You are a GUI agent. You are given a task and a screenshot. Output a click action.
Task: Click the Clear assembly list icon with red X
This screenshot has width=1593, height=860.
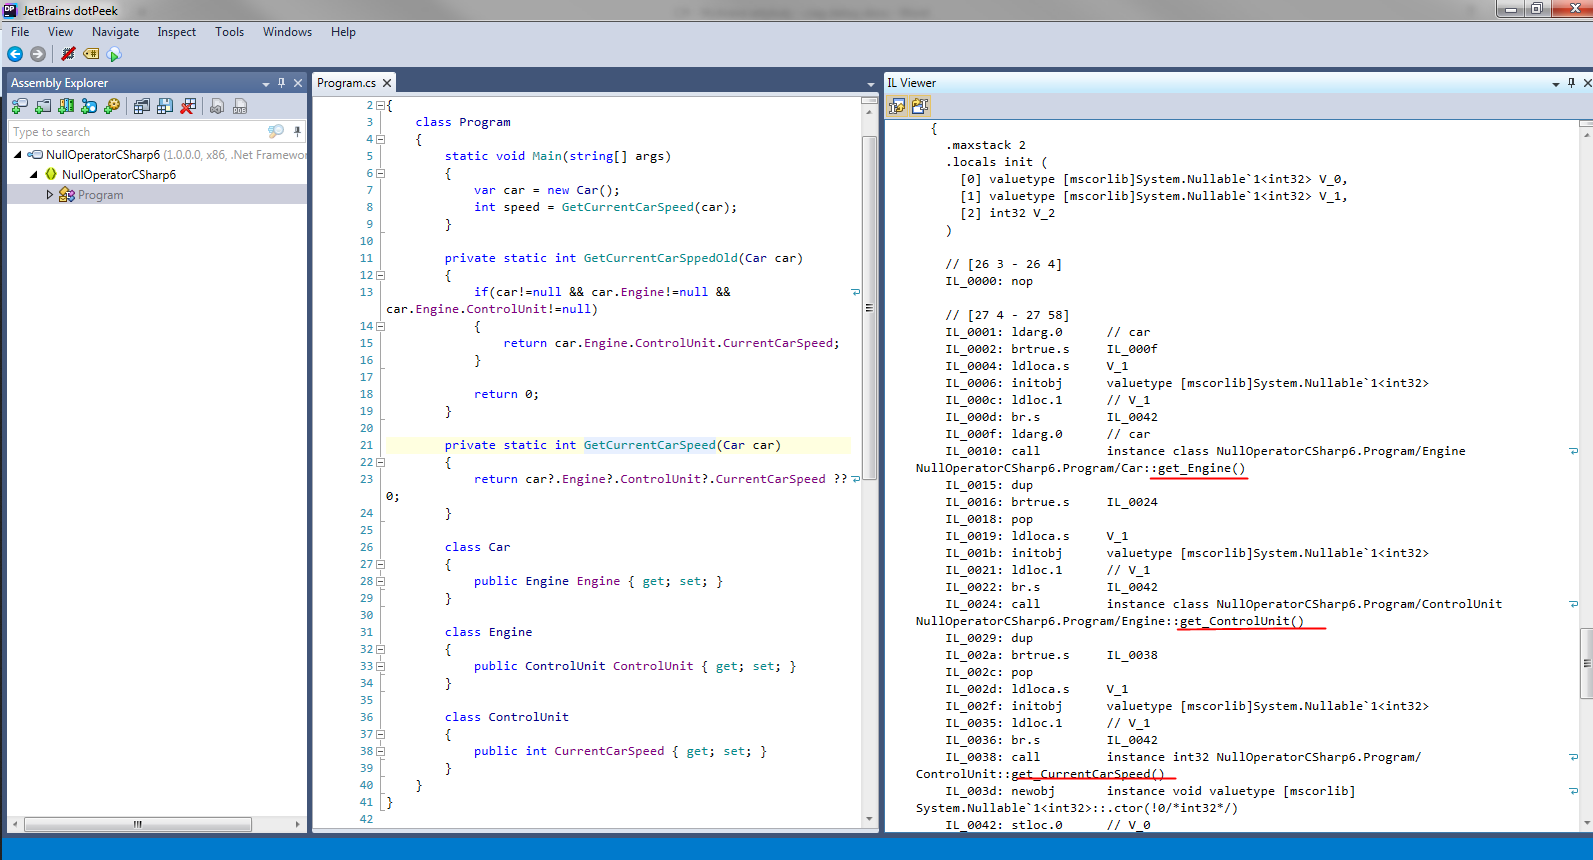coord(188,106)
